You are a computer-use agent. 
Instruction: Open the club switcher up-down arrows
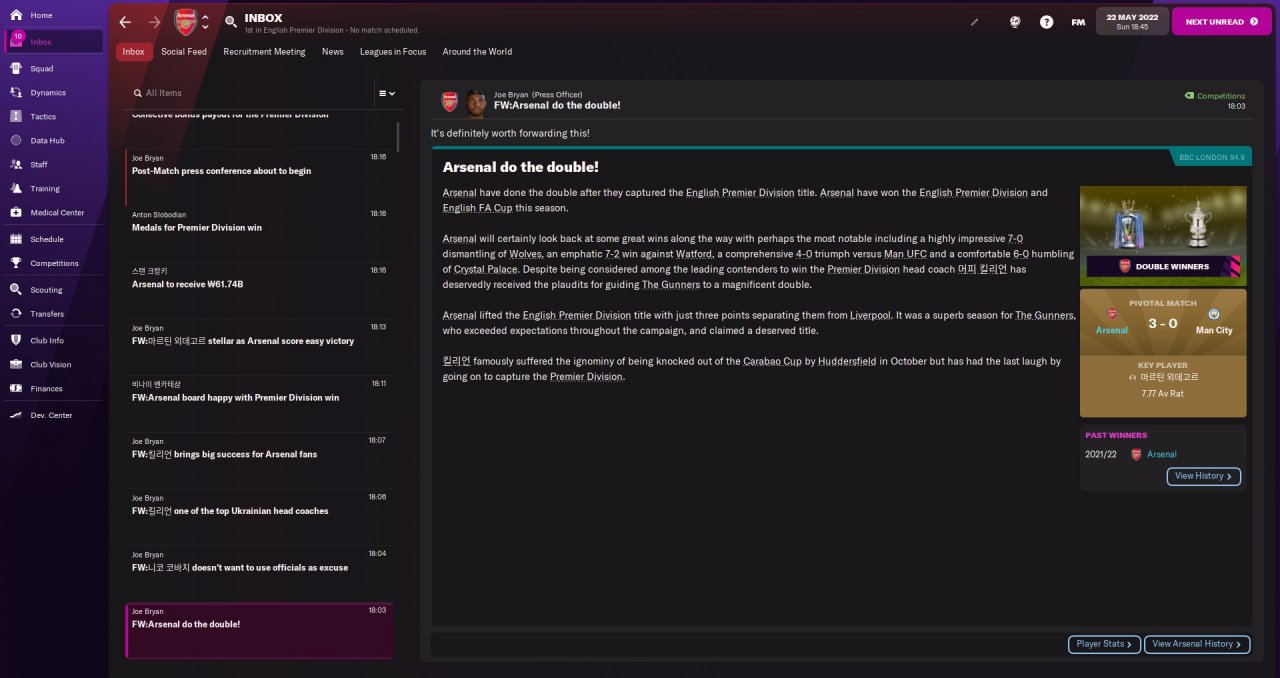point(205,22)
